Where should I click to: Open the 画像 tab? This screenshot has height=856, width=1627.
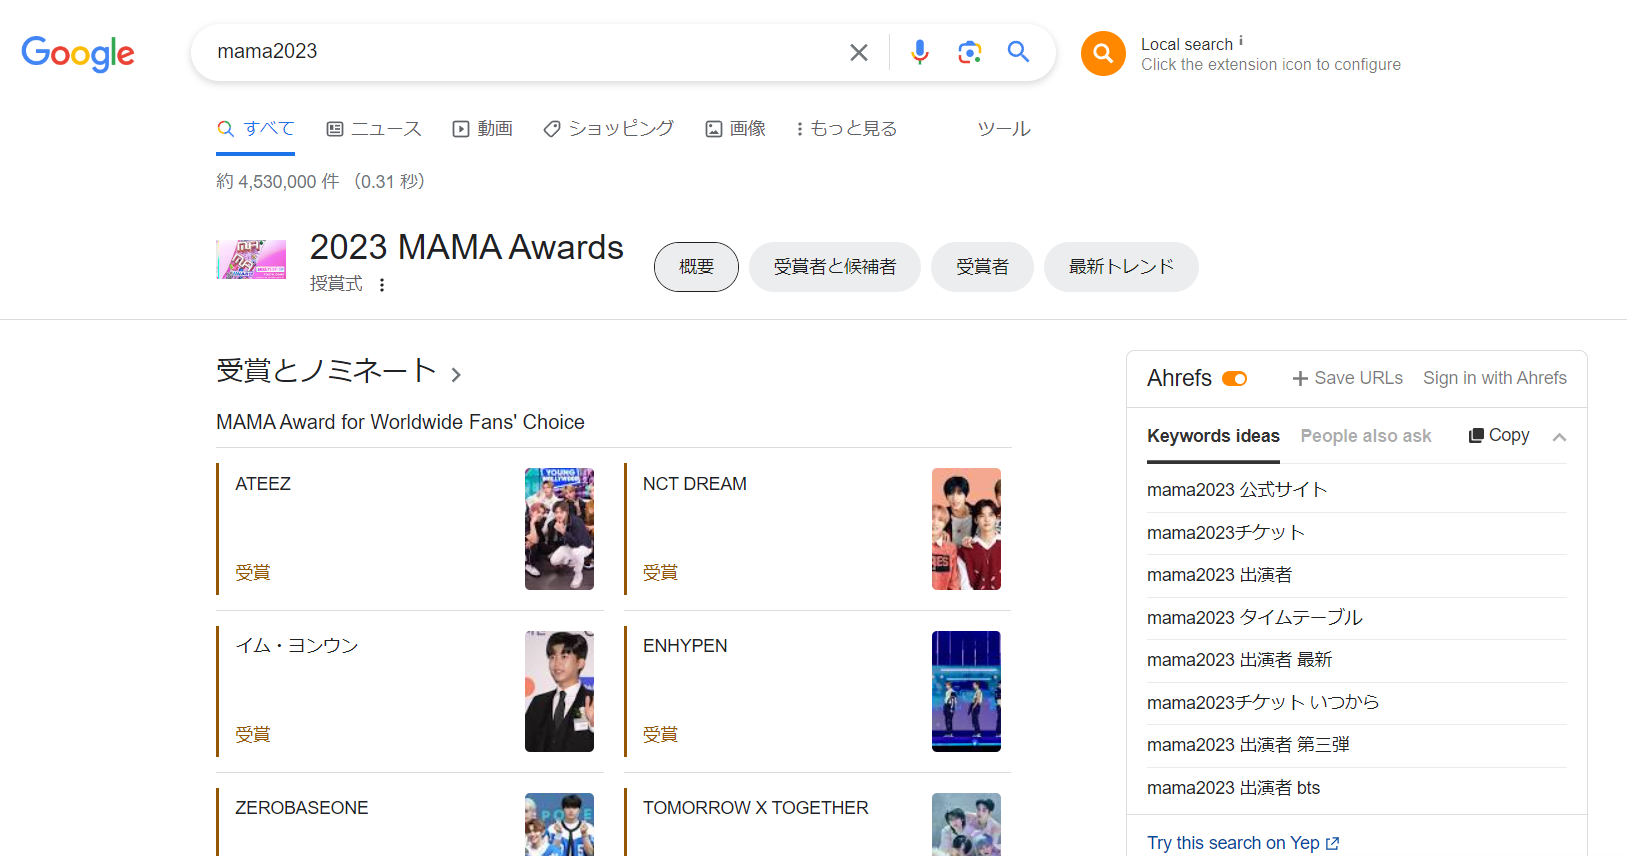736,129
